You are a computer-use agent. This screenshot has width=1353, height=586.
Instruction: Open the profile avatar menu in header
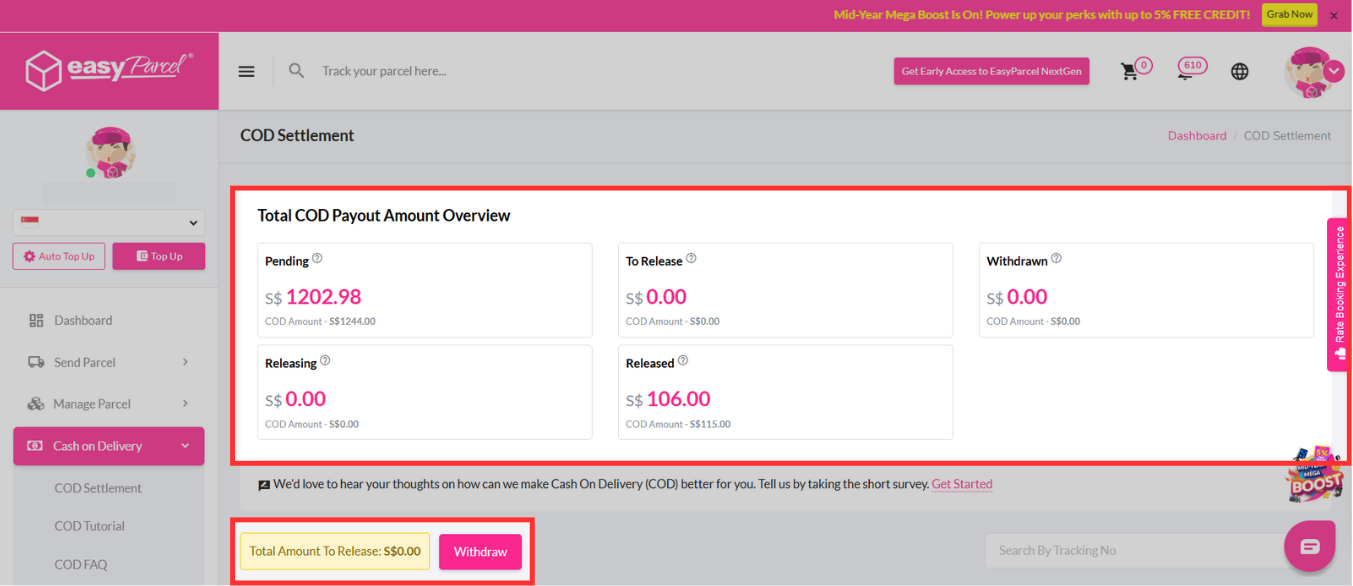point(1313,72)
